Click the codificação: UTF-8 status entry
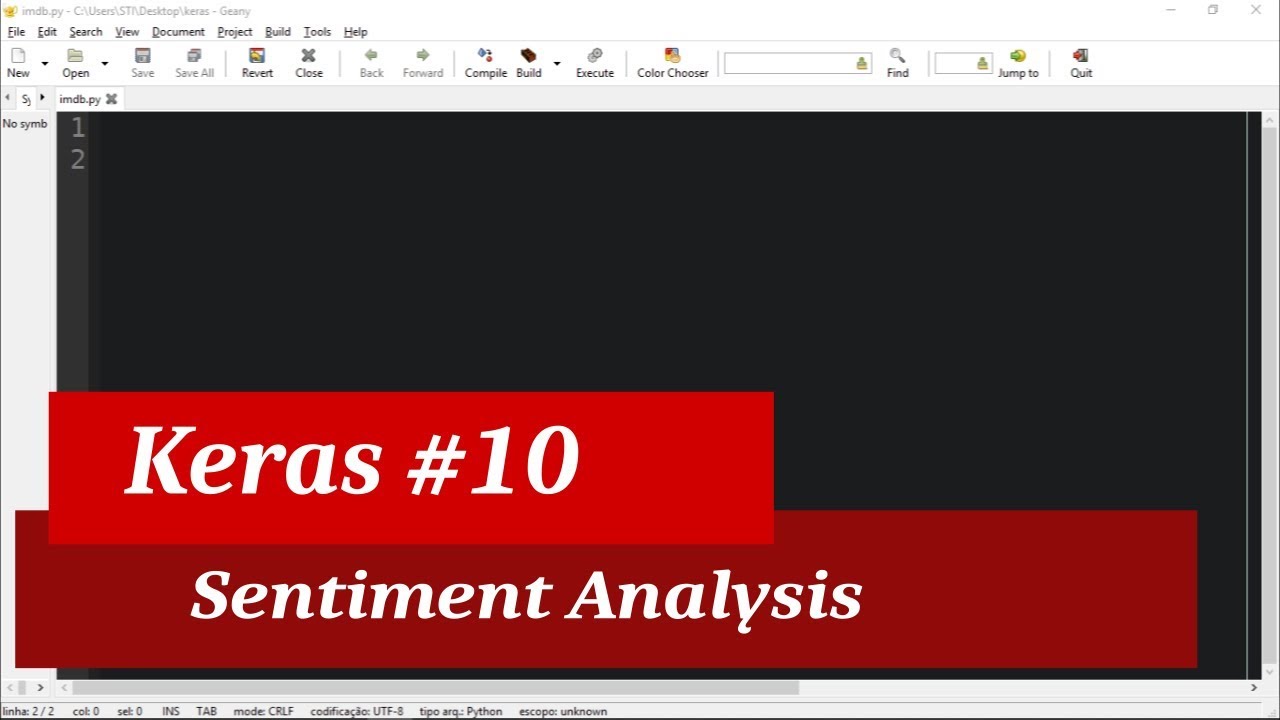Screen dimensions: 1280x720 tap(357, 711)
